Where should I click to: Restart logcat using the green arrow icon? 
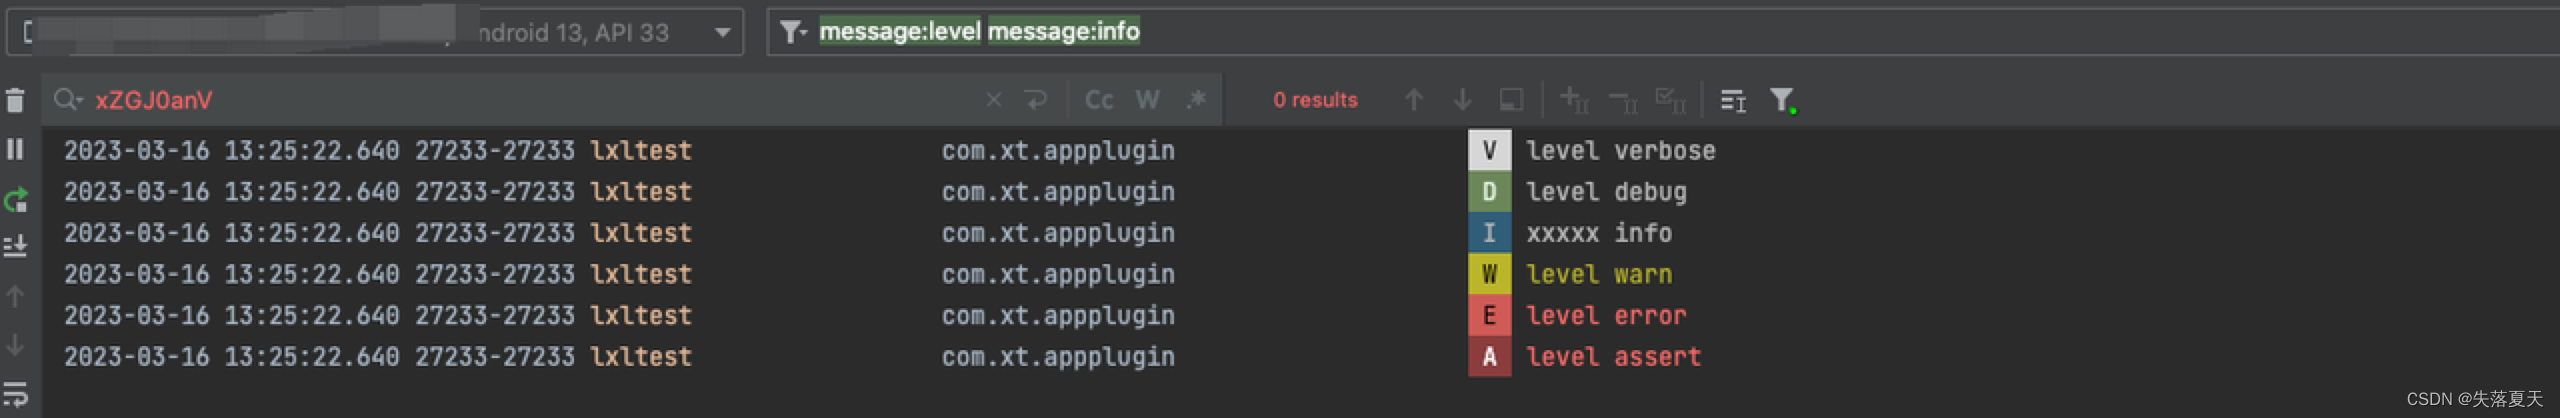pos(15,200)
